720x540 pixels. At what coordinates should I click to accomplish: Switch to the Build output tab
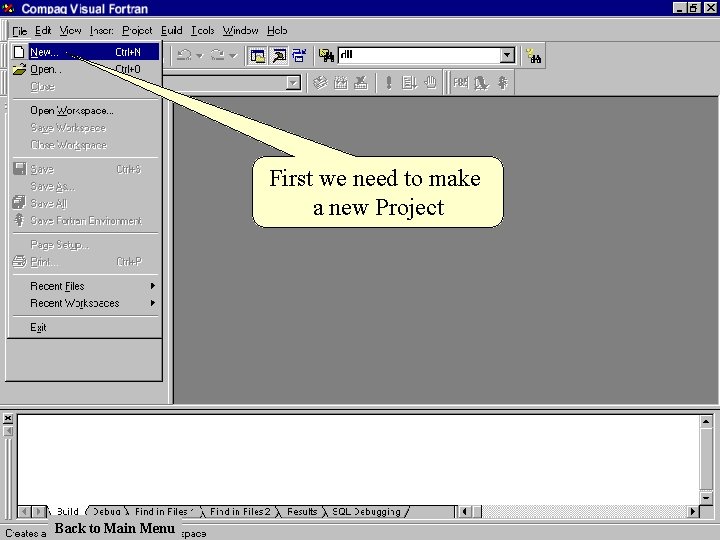(x=67, y=512)
